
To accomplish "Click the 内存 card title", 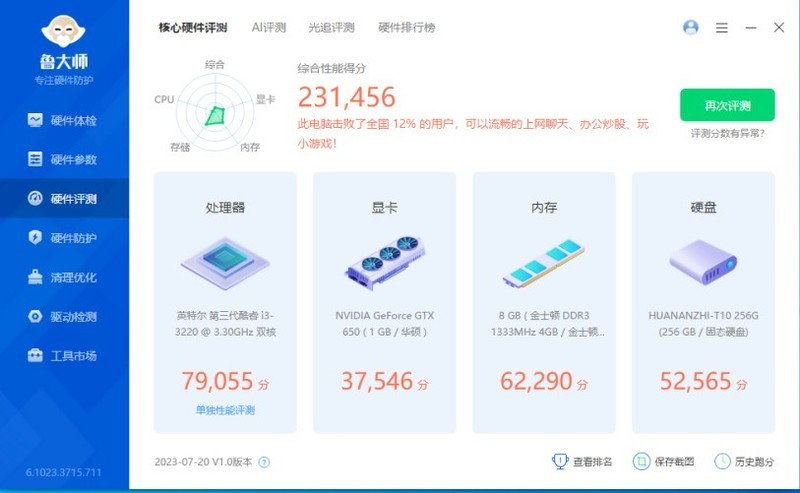I will [544, 208].
